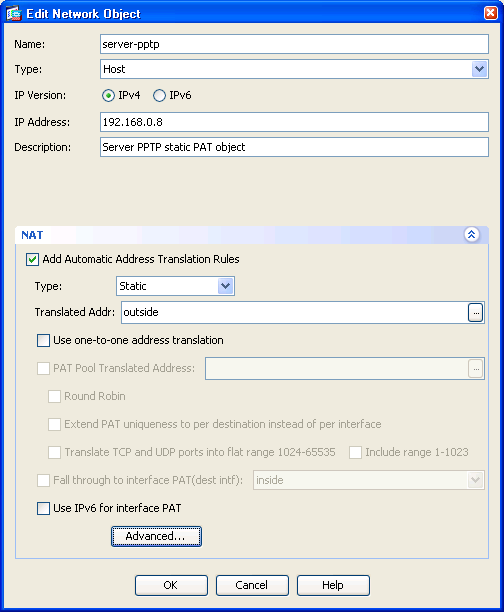Confirm changes with the OK button
Viewport: 504px width, 612px height.
tap(171, 585)
